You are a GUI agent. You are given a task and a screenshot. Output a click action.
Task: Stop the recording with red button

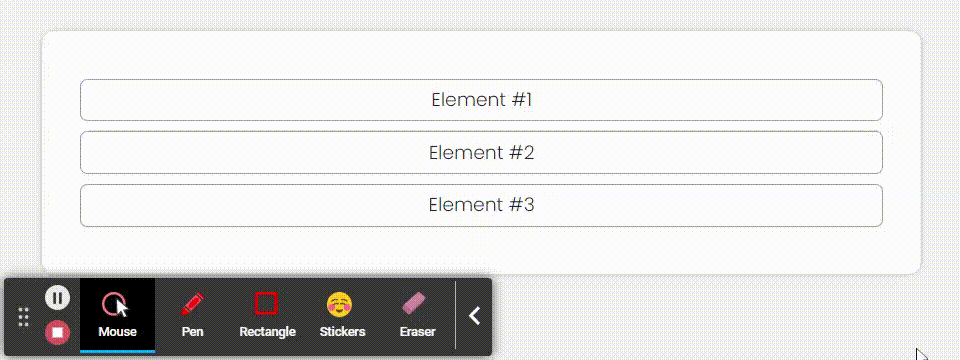tap(58, 332)
